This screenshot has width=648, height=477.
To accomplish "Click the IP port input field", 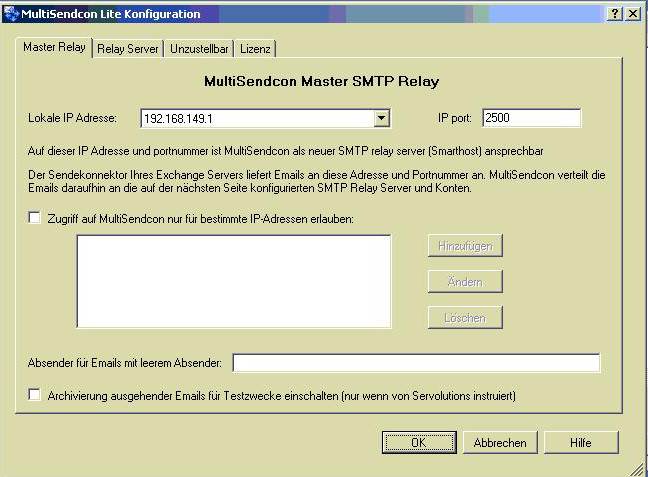I will pos(531,119).
